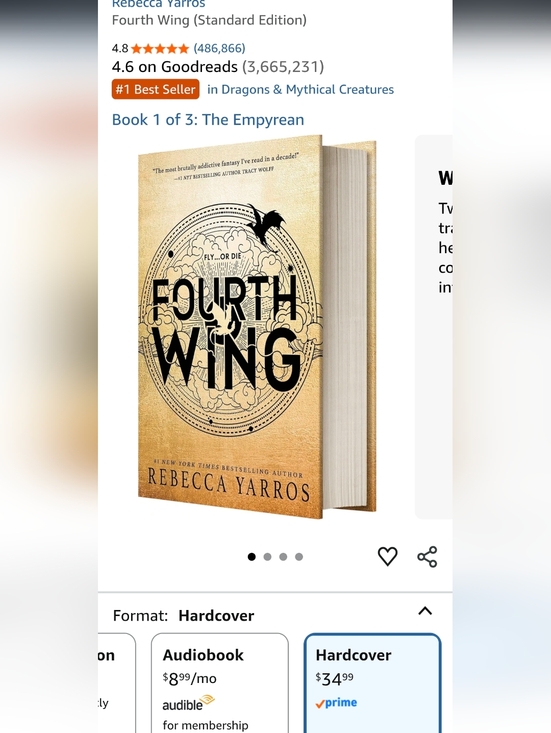Tap the #1 Best Seller badge
Screen dimensions: 551x733
[155, 89]
